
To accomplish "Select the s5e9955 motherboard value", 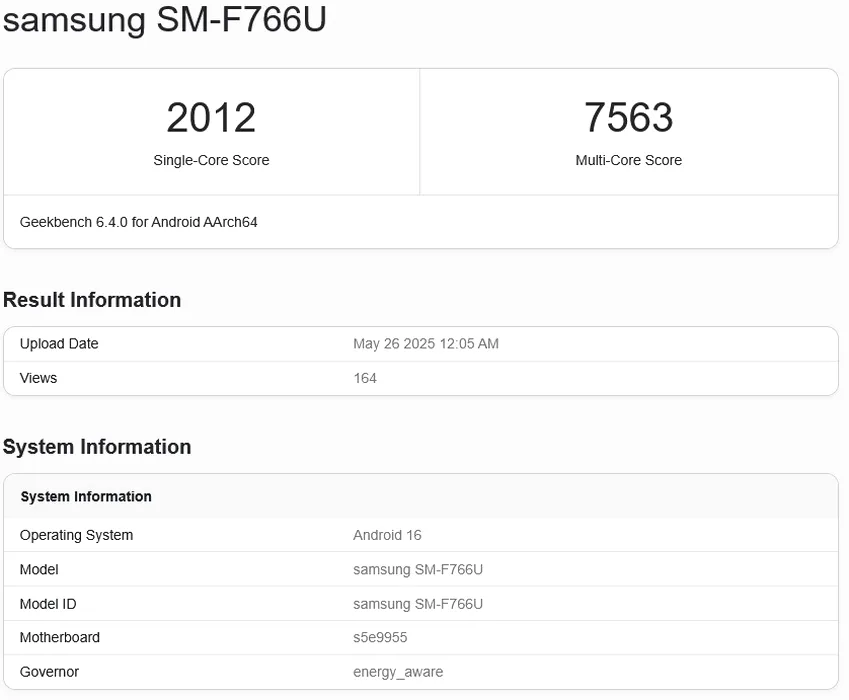I will coord(380,638).
